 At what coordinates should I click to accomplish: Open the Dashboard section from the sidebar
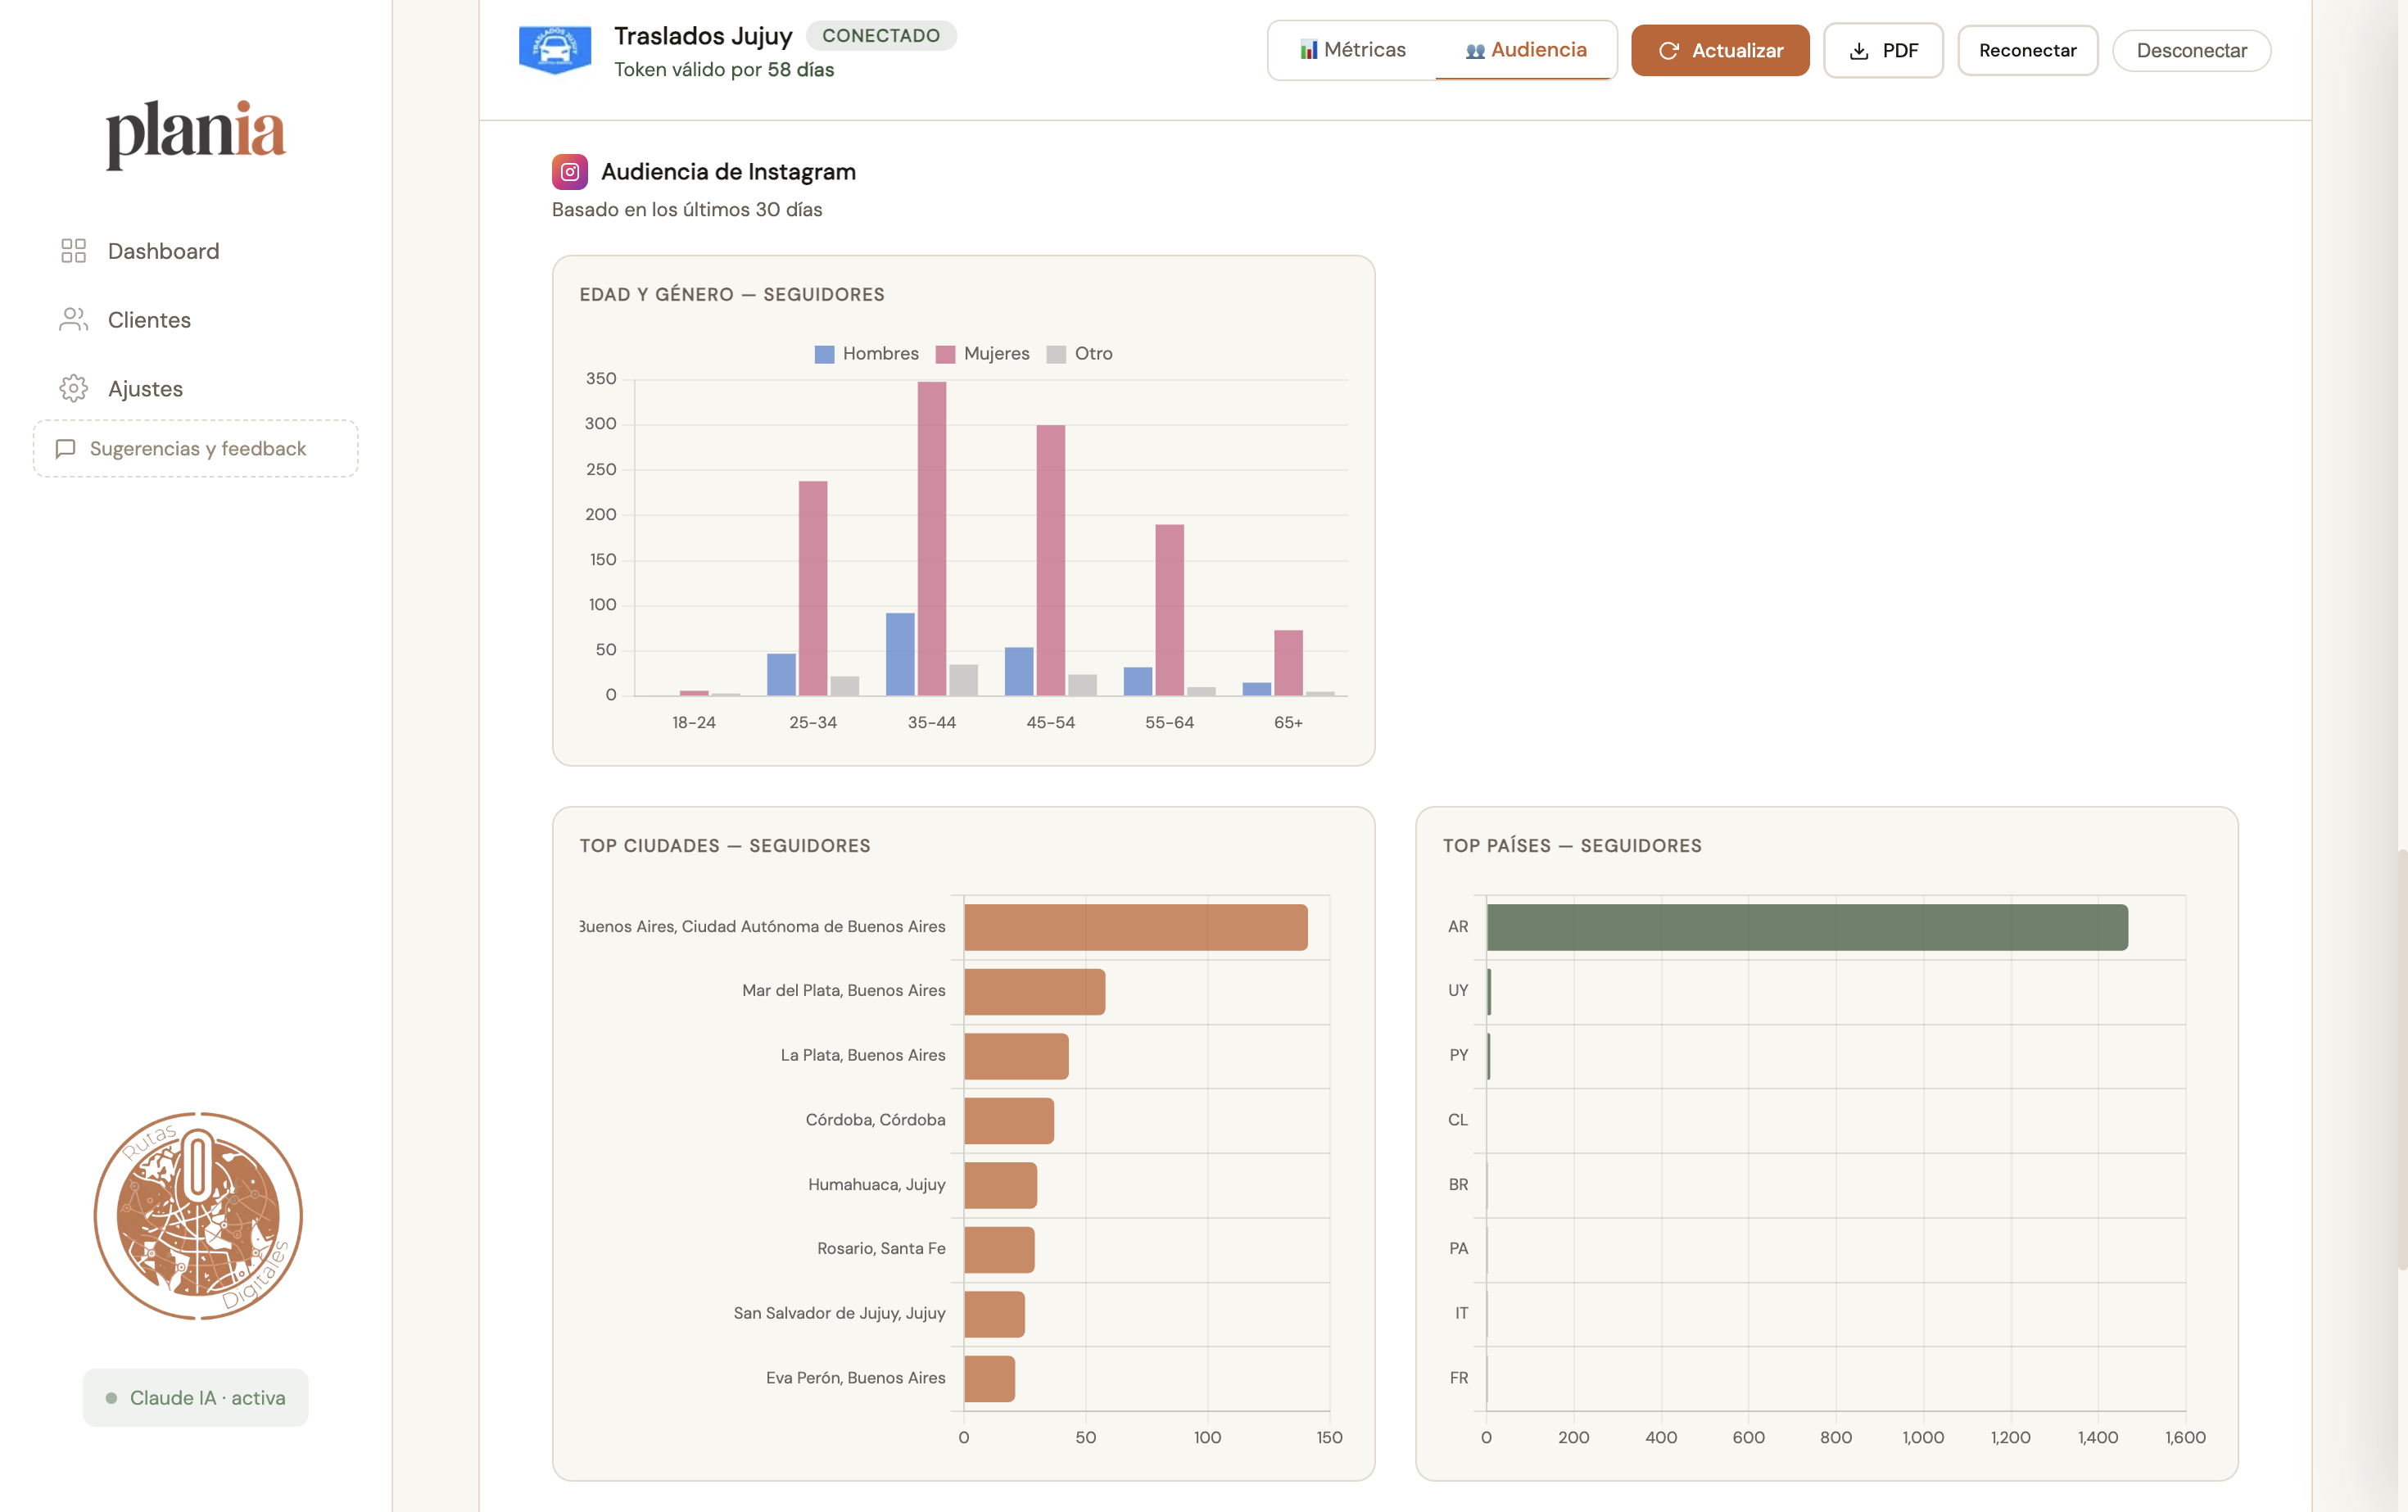pos(163,251)
